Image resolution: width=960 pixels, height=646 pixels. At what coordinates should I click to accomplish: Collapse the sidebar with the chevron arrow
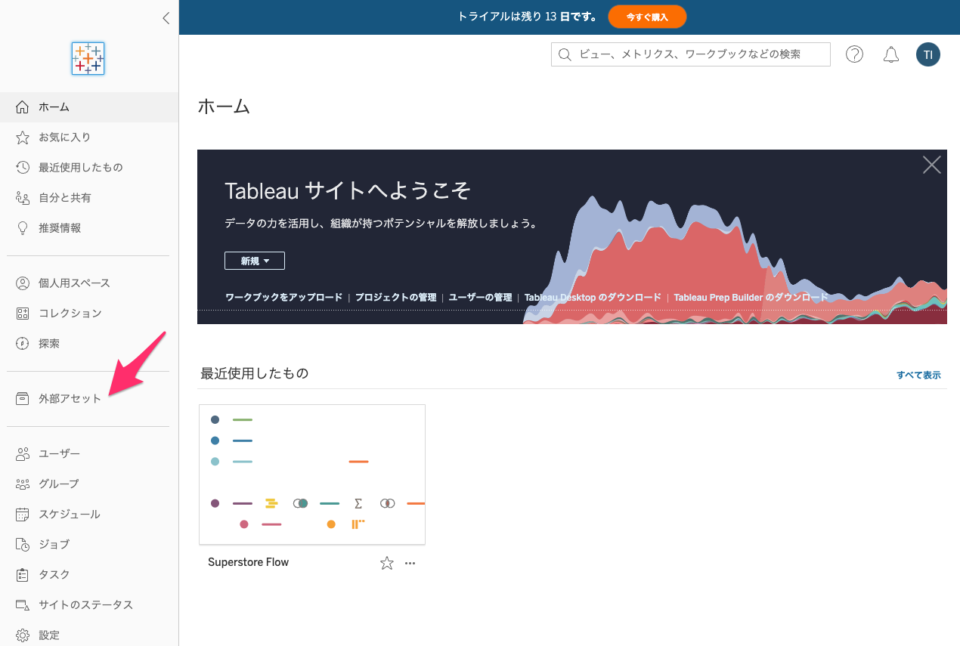166,18
